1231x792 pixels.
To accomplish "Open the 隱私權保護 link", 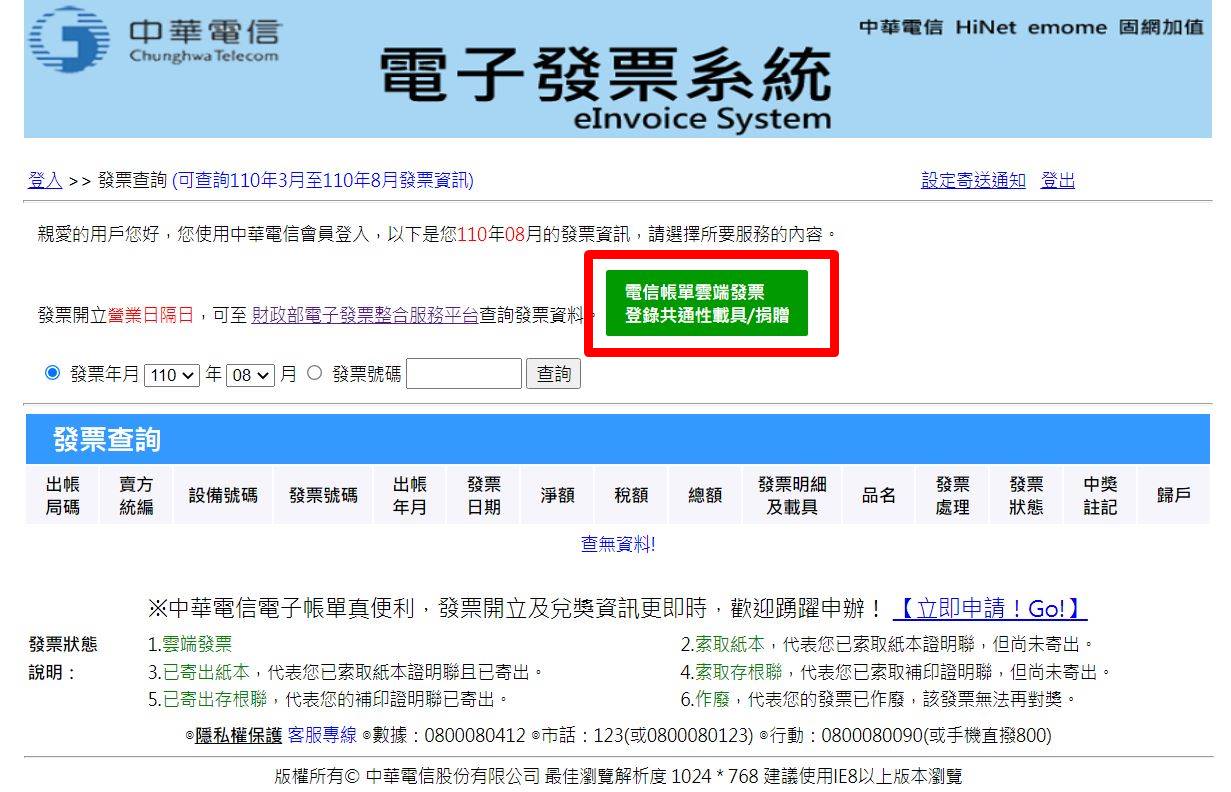I will tap(238, 735).
